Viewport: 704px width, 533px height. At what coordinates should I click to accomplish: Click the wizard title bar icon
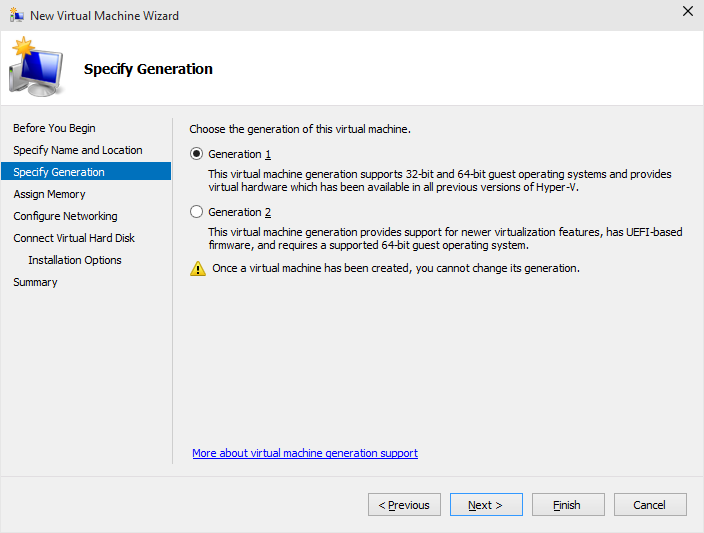[x=16, y=15]
